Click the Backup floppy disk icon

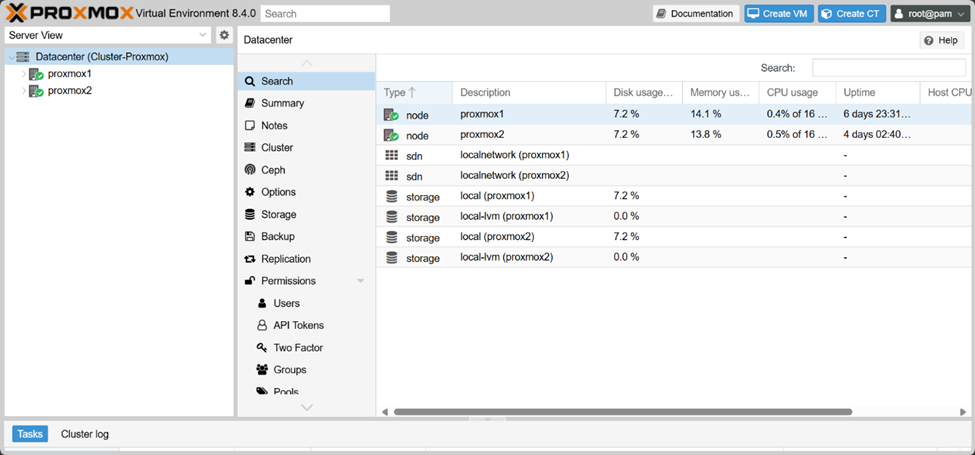tap(250, 237)
